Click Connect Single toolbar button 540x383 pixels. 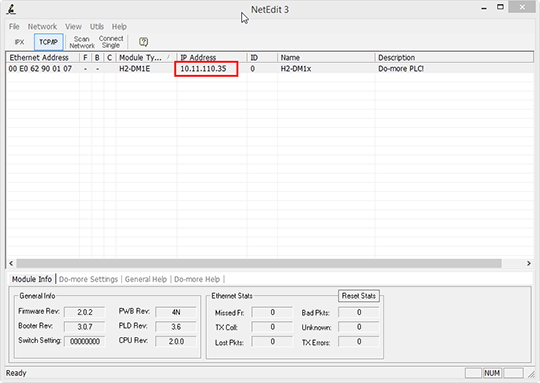(111, 42)
